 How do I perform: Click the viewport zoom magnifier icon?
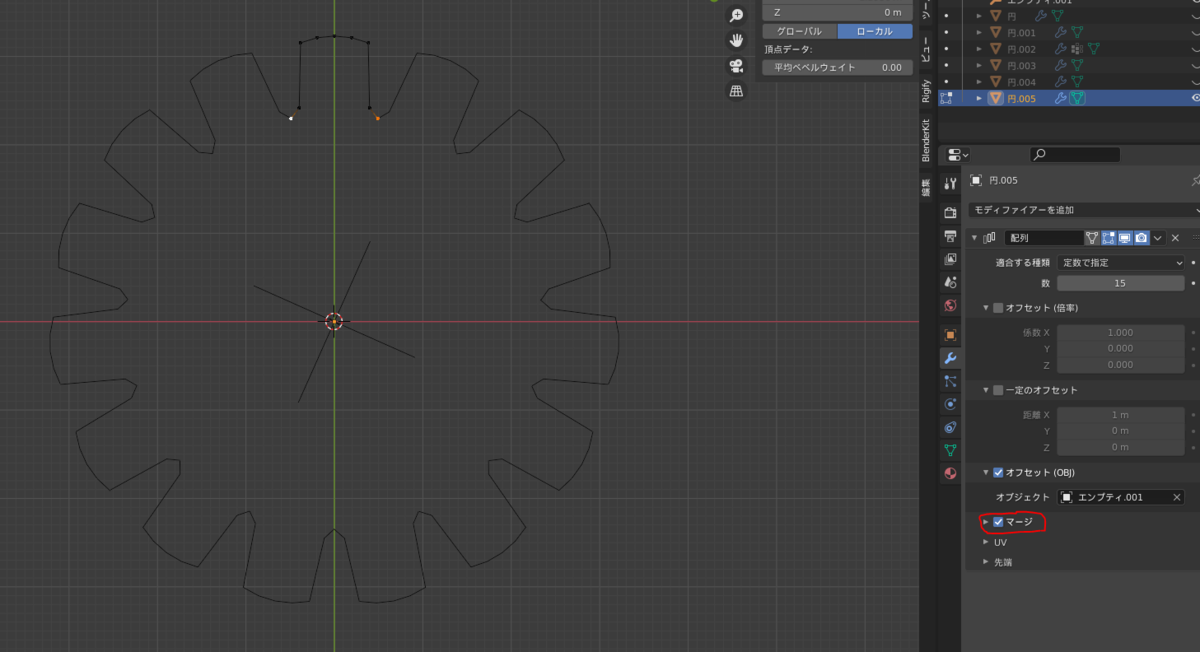pyautogui.click(x=736, y=15)
